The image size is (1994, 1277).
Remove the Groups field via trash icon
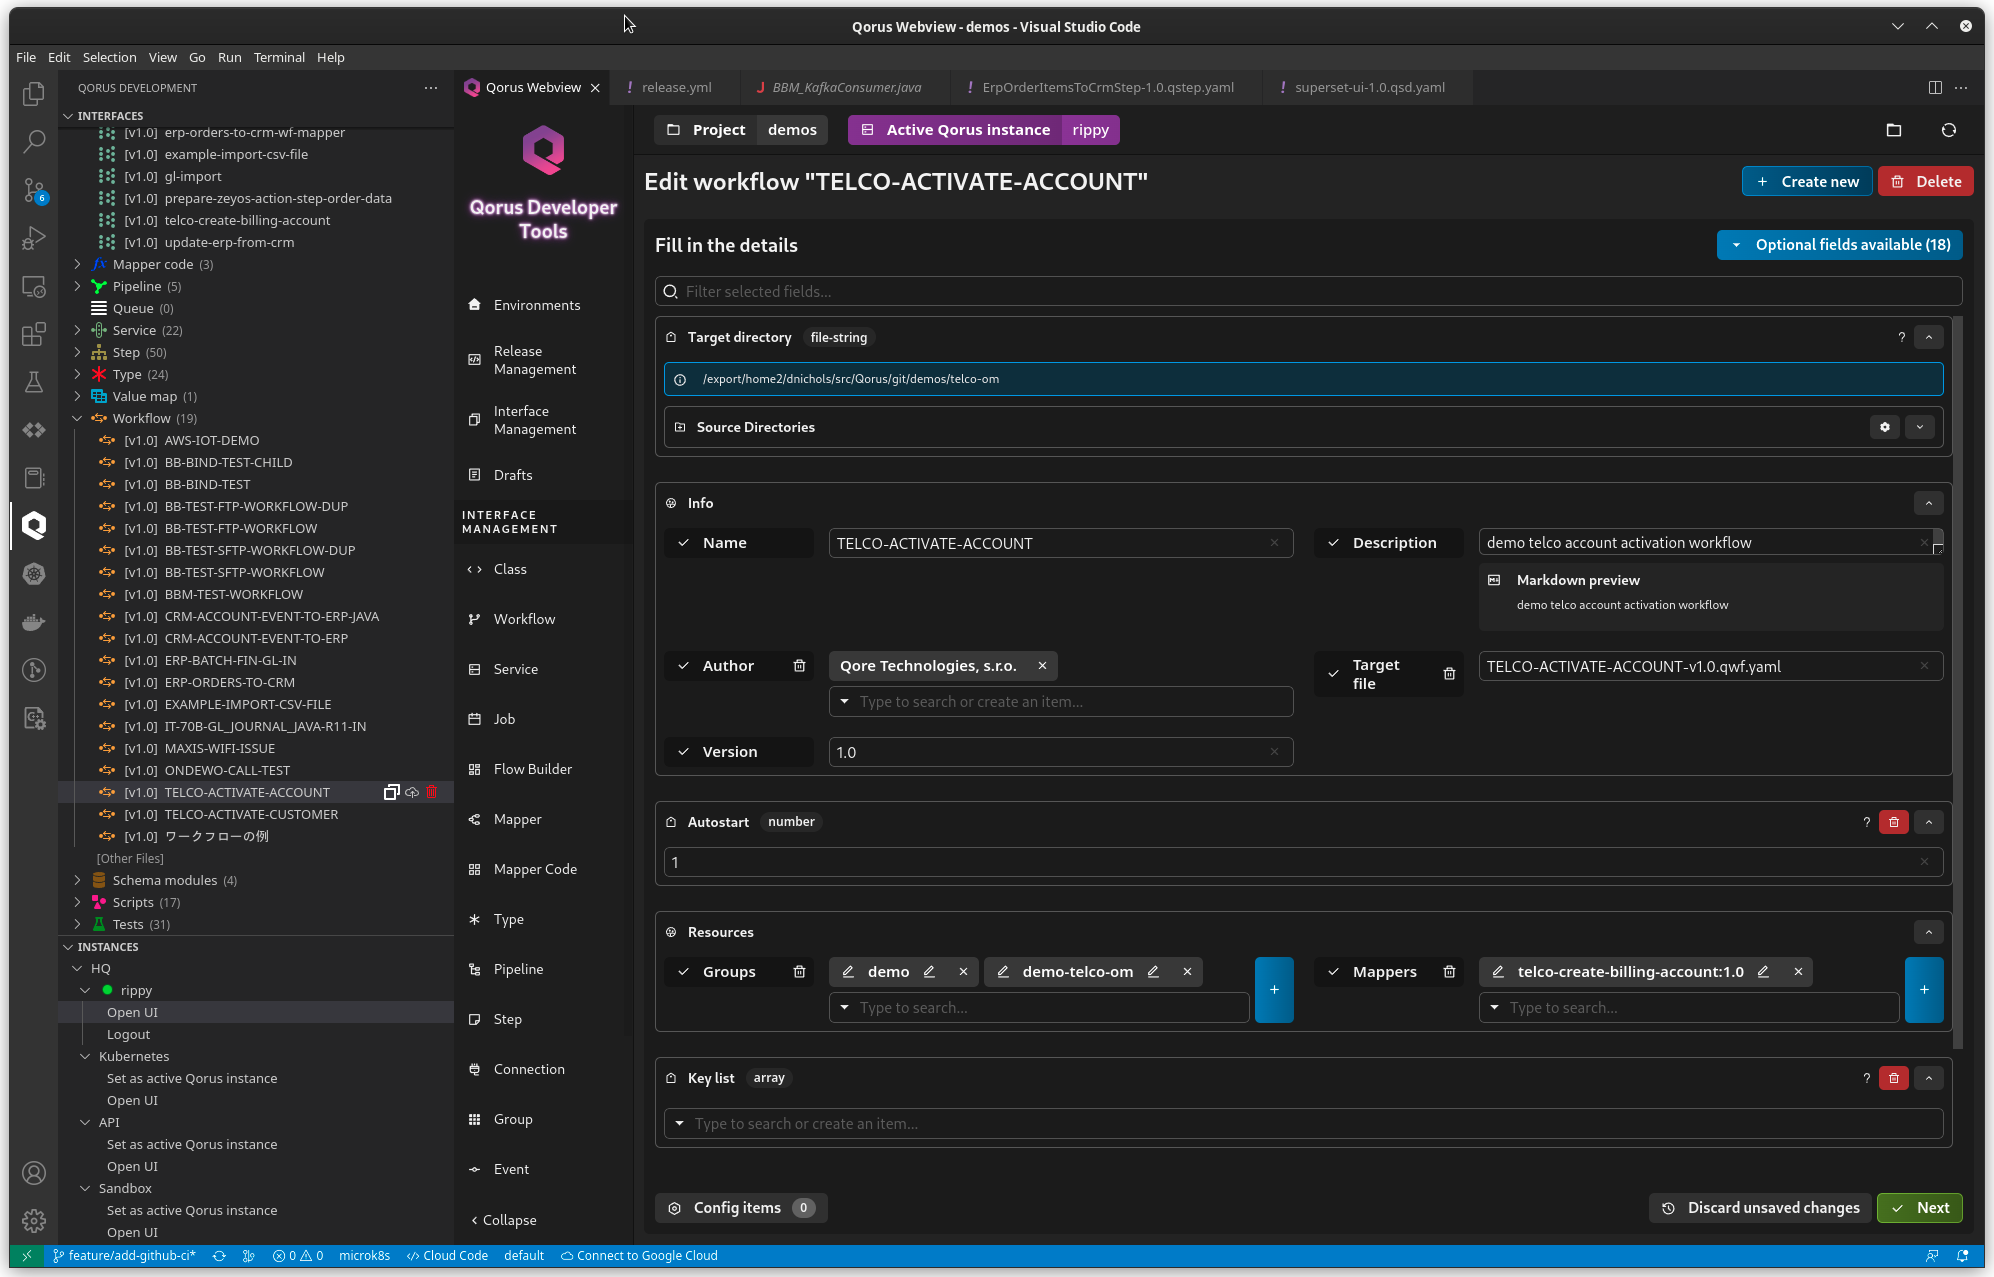(x=799, y=972)
